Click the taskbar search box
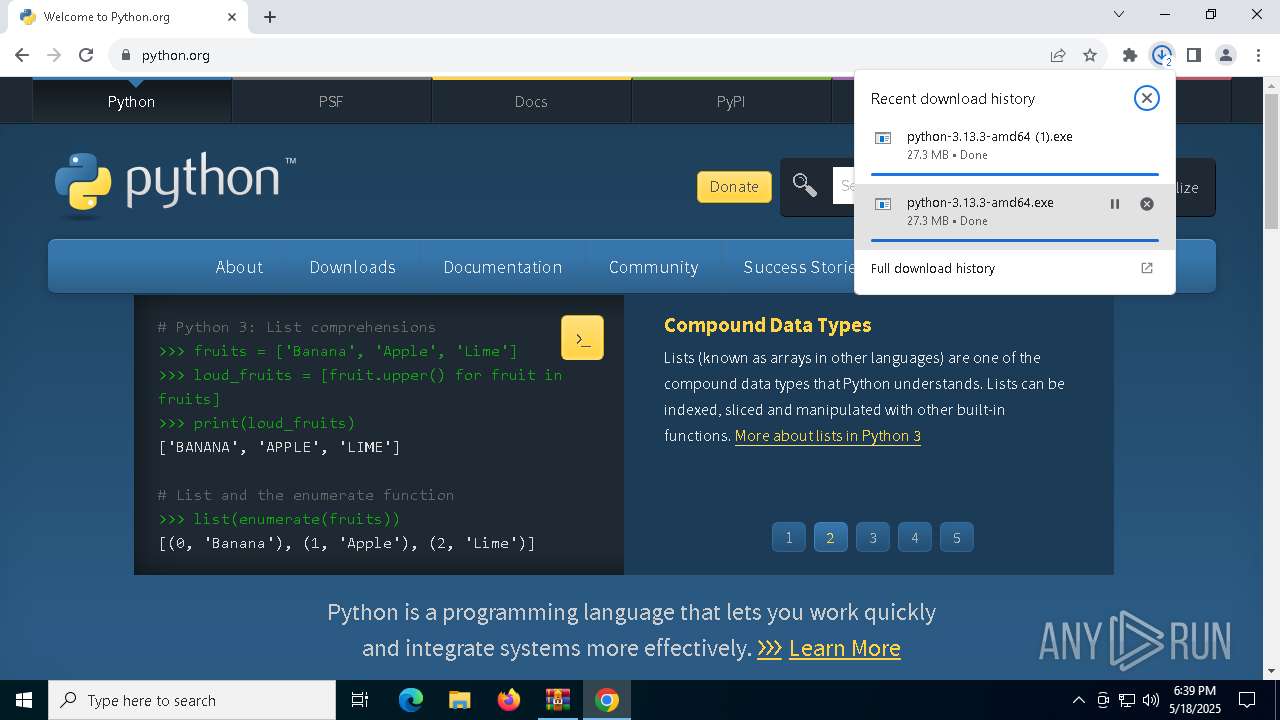The image size is (1280, 720). pyautogui.click(x=192, y=700)
